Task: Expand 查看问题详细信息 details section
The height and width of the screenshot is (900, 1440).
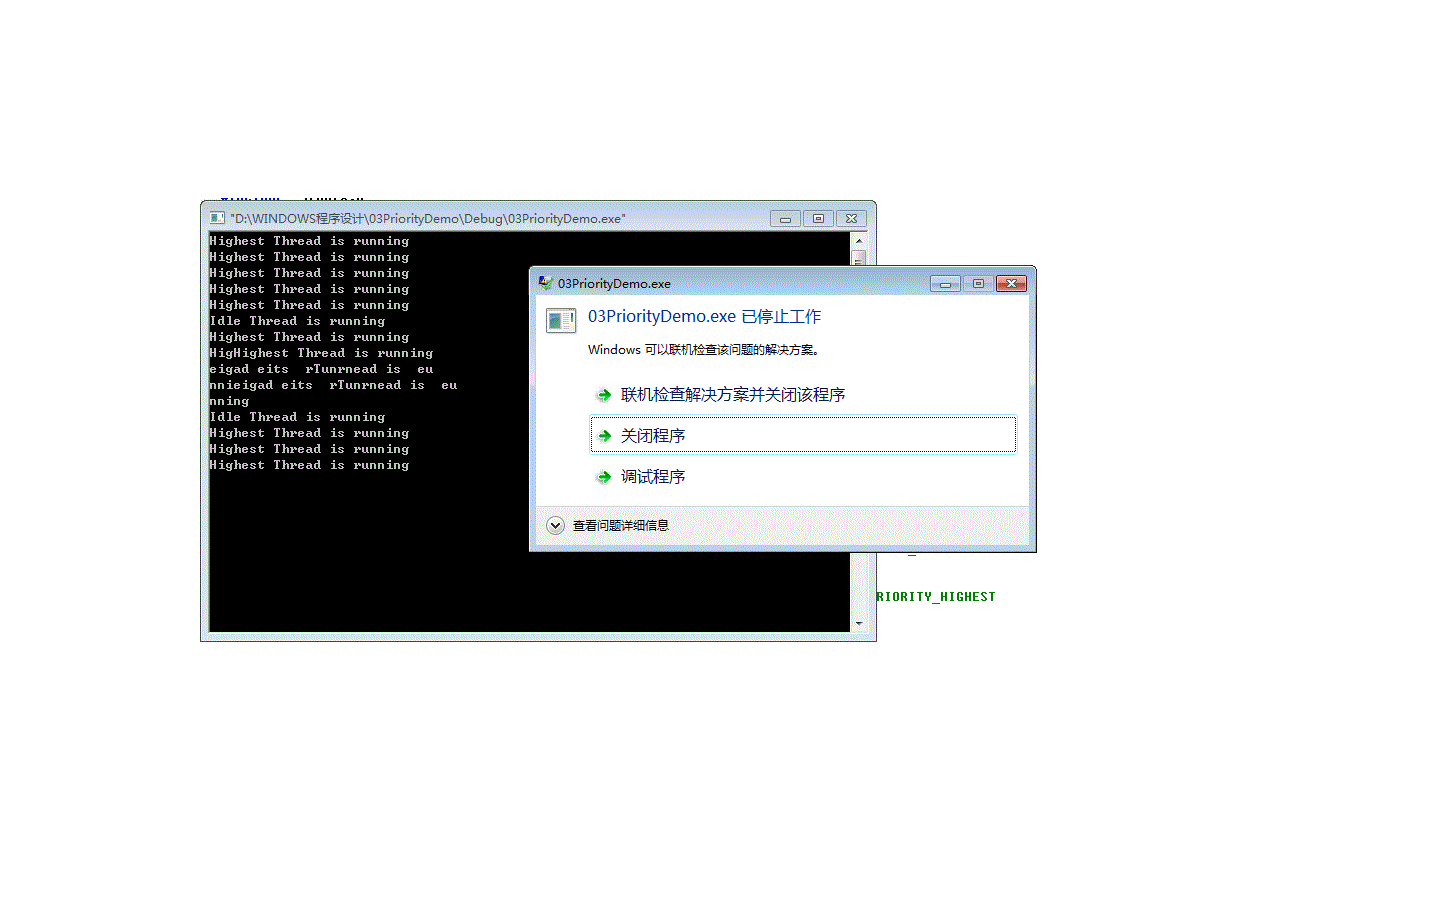Action: 607,525
